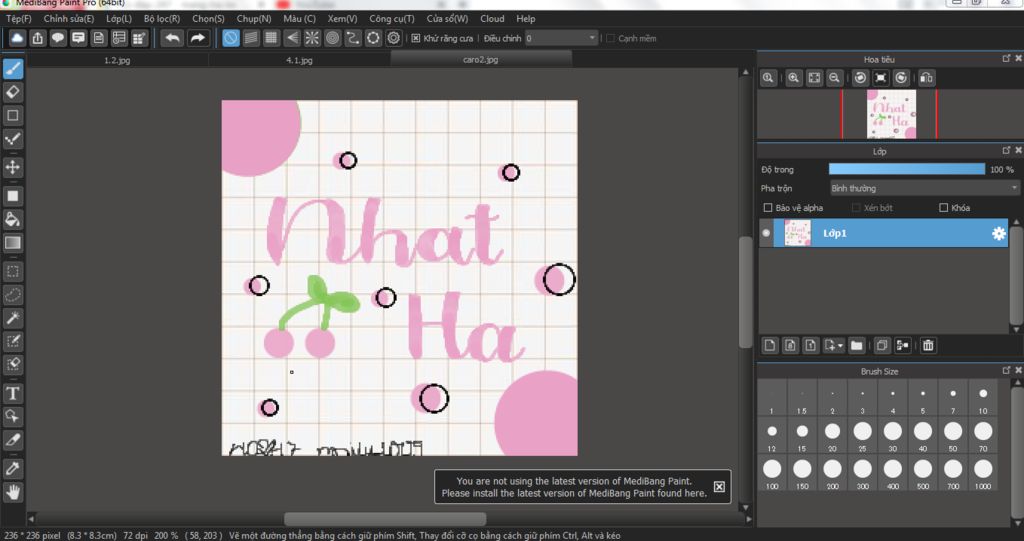Select the Gradient tool
The image size is (1024, 541).
click(13, 242)
